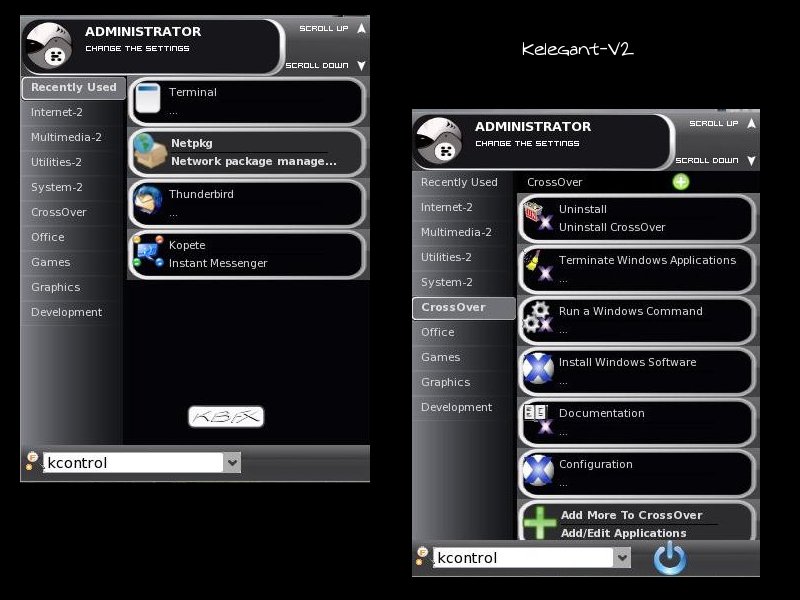This screenshot has height=600, width=800.
Task: Select Recently Used in the left menu
Action: coord(73,88)
